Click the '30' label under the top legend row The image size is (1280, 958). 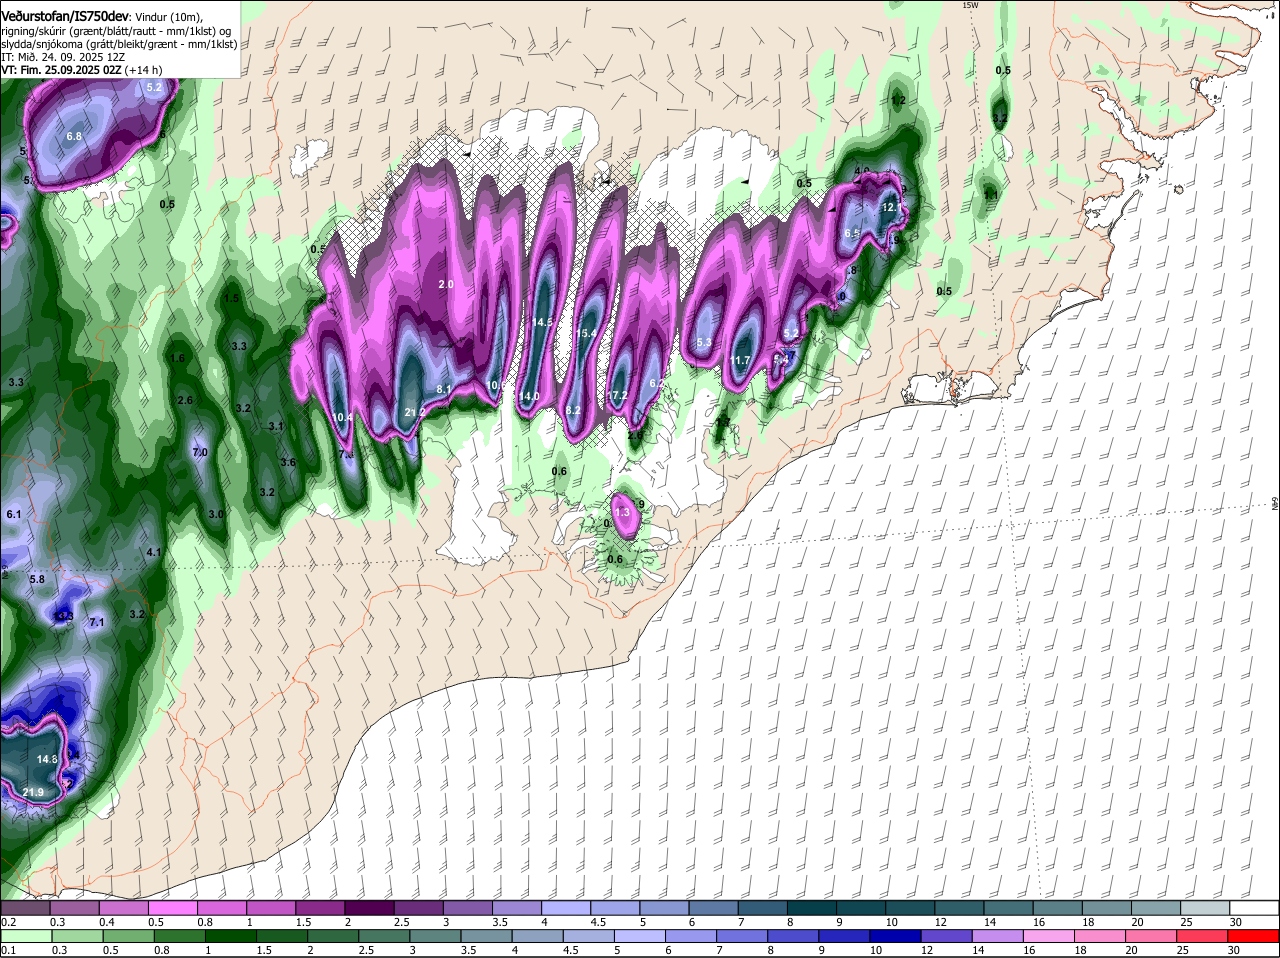(x=1236, y=922)
